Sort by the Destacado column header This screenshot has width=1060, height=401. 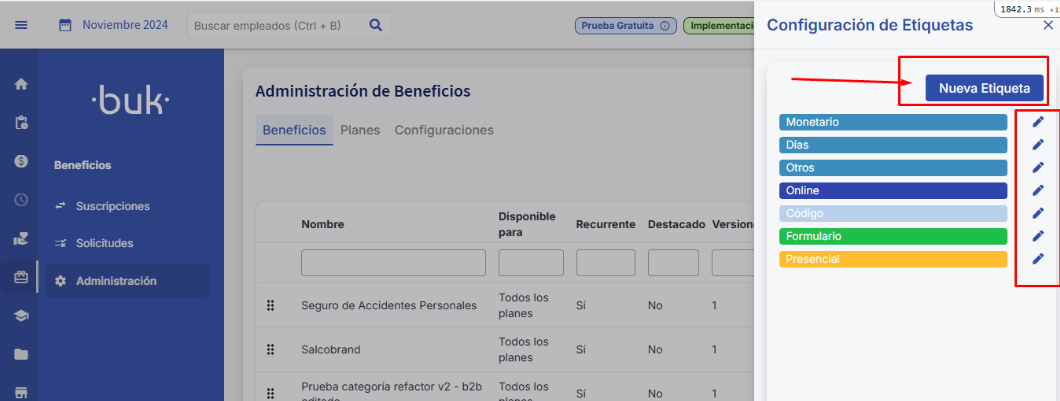(676, 224)
